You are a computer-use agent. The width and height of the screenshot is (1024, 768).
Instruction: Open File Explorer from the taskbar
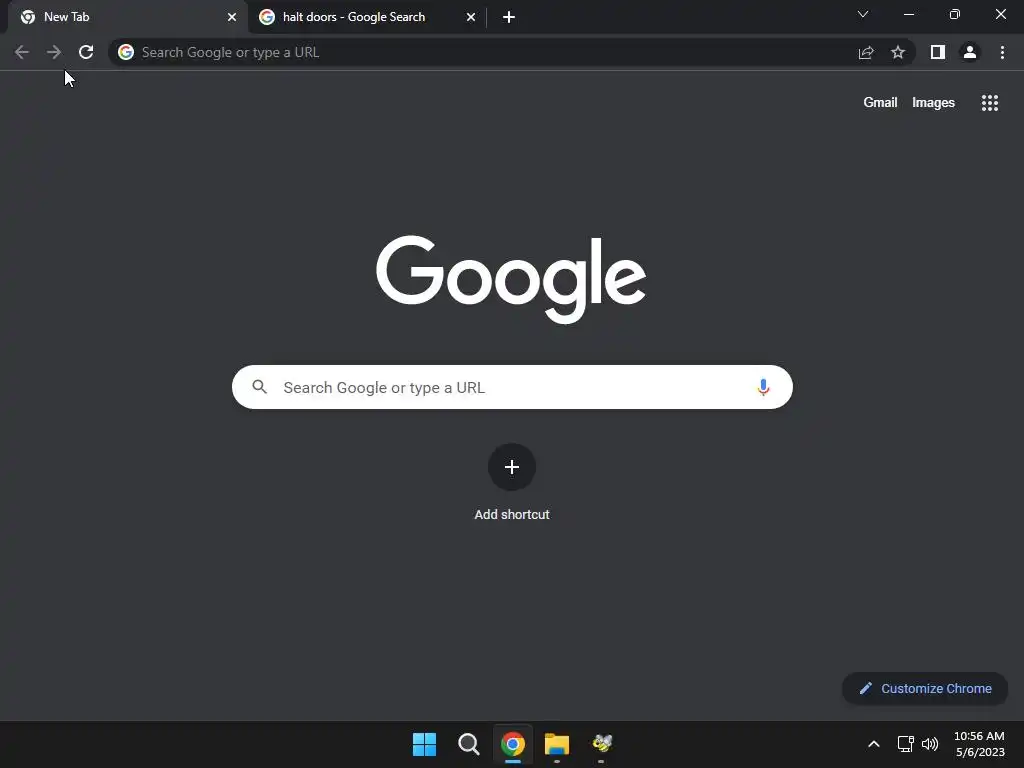pos(557,744)
